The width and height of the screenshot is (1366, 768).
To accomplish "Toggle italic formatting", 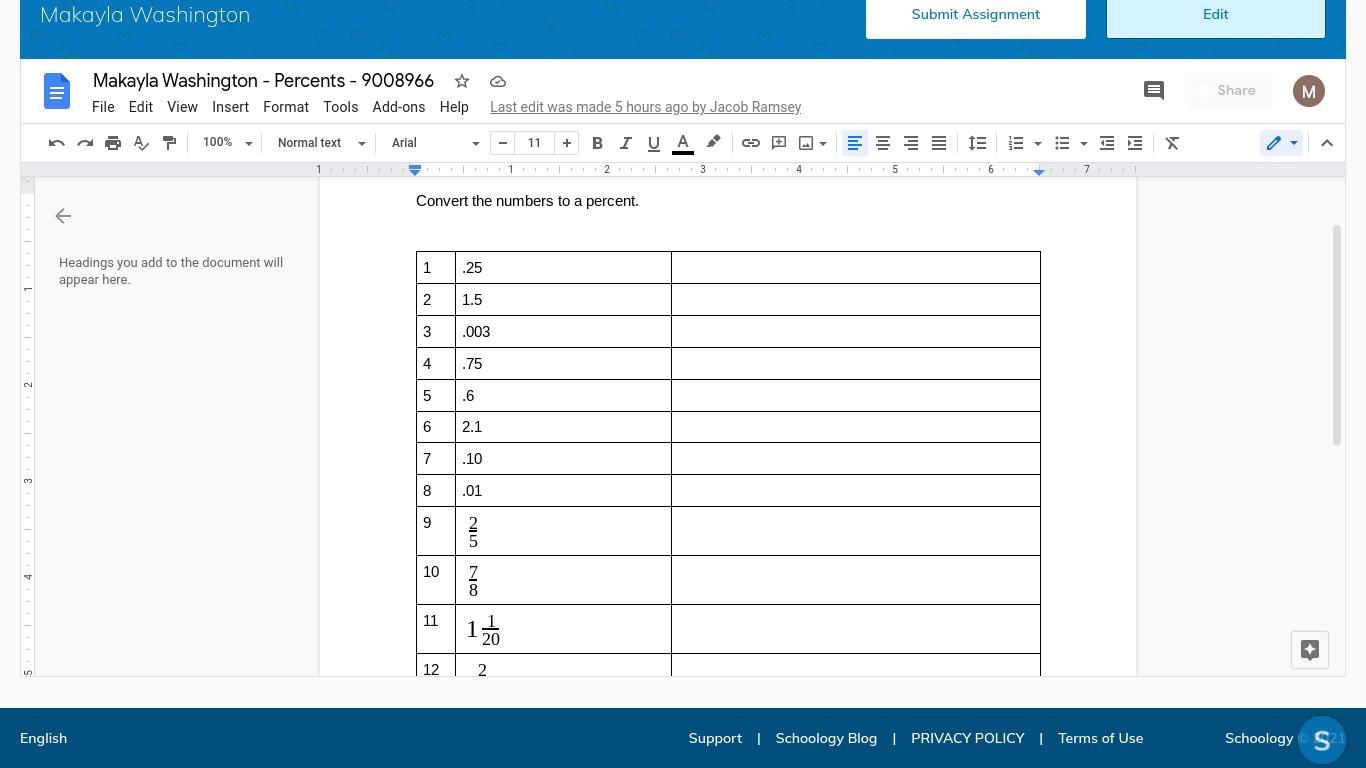I will 626,143.
